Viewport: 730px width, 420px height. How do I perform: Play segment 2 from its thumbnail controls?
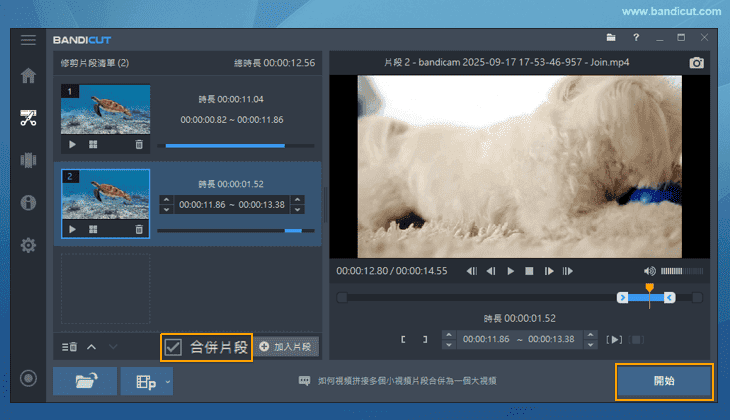[x=71, y=229]
